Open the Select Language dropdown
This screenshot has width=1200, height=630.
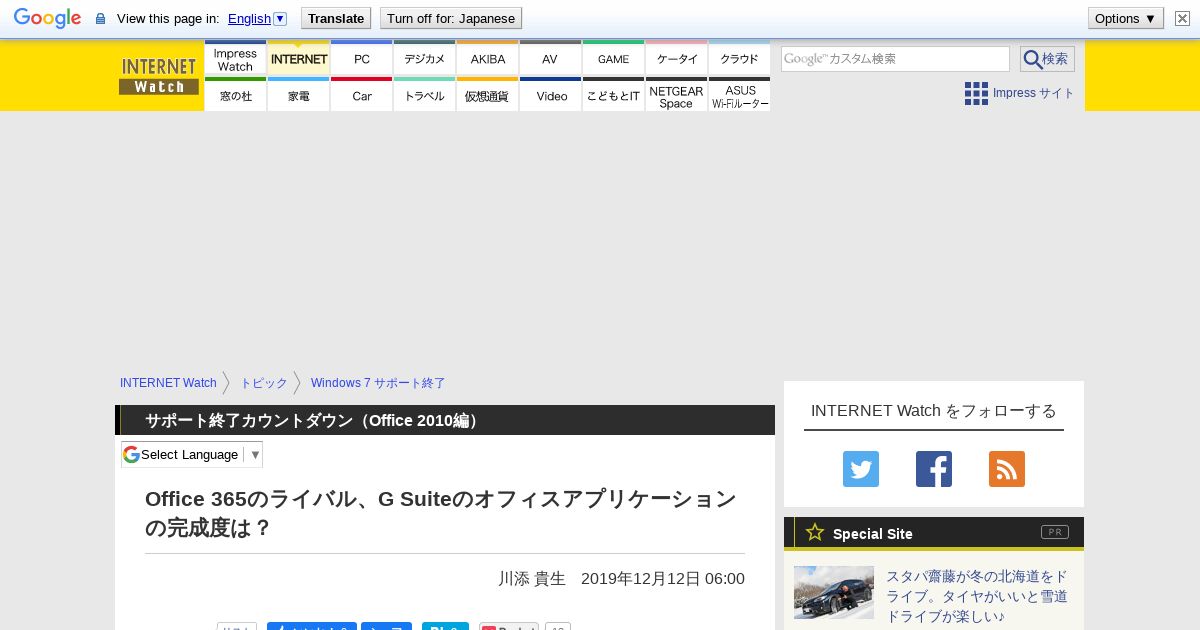[x=192, y=454]
